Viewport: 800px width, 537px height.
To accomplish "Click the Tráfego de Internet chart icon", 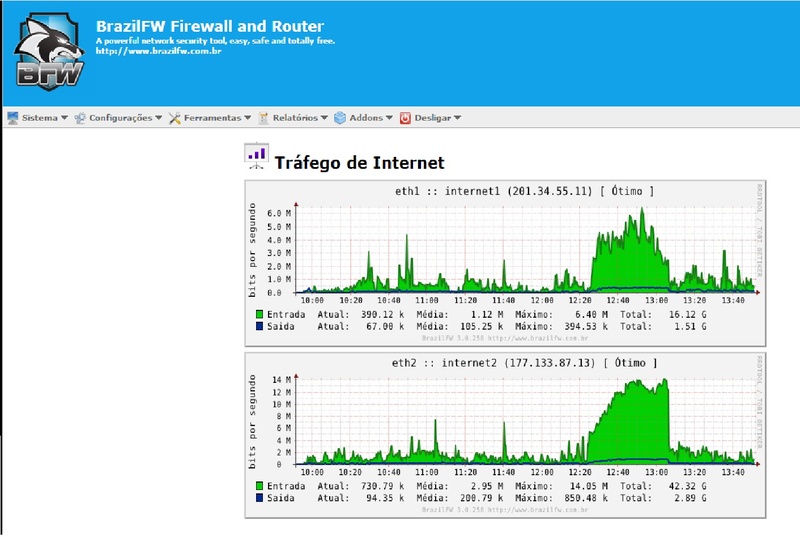I will tap(256, 156).
